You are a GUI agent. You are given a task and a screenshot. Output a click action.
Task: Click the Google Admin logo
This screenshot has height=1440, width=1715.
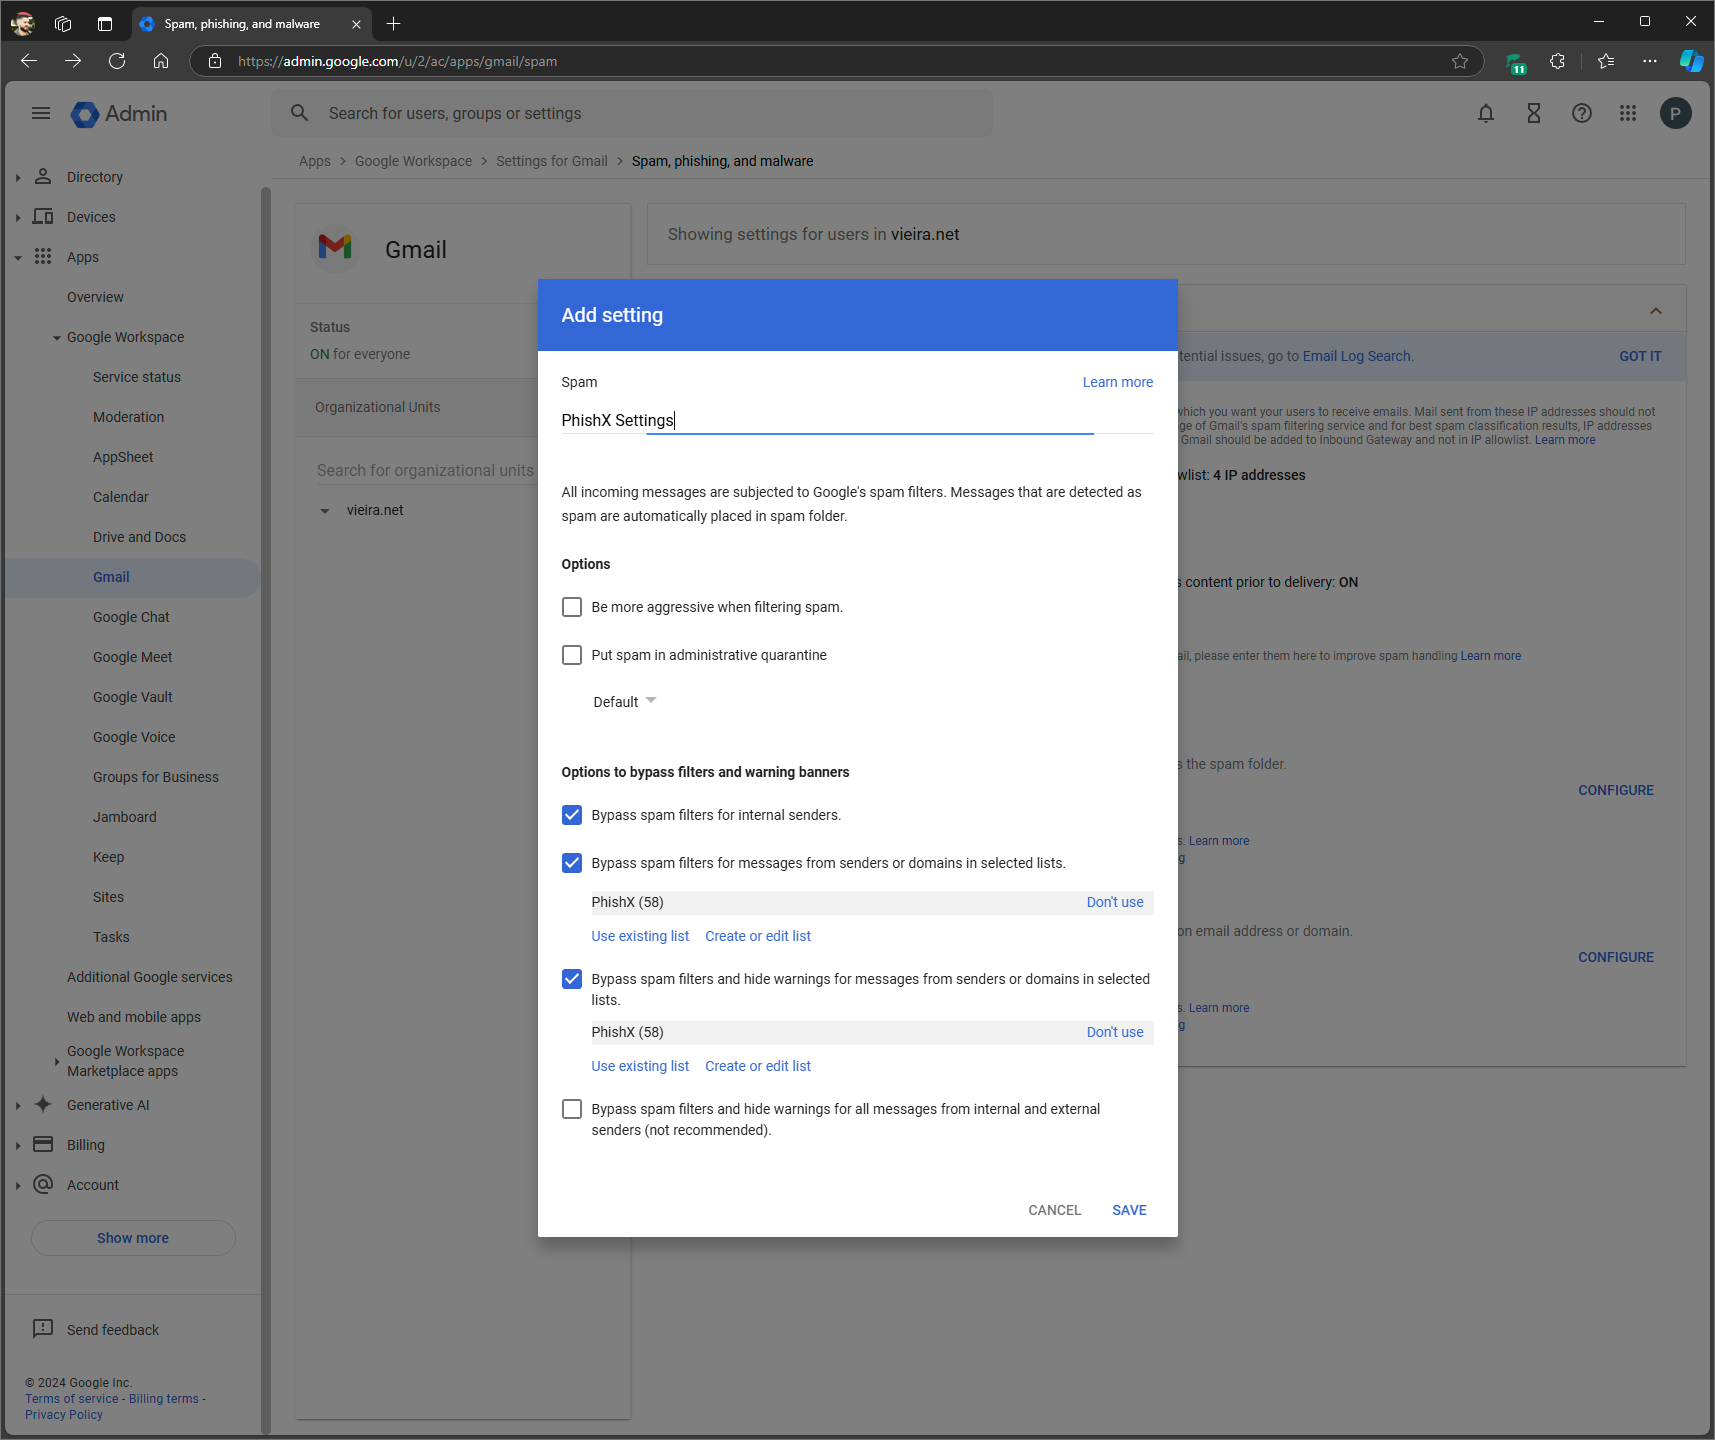click(119, 114)
